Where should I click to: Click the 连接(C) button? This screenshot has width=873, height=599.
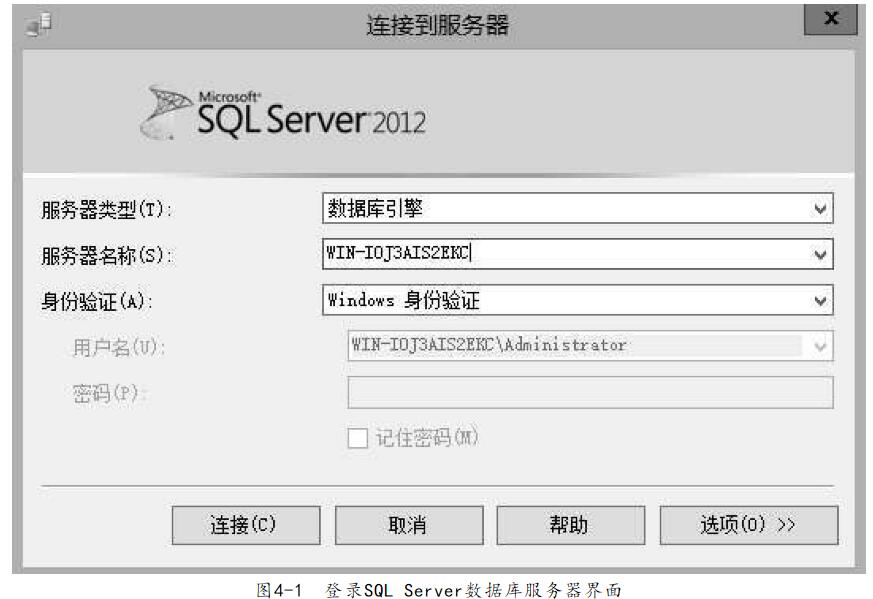click(246, 525)
